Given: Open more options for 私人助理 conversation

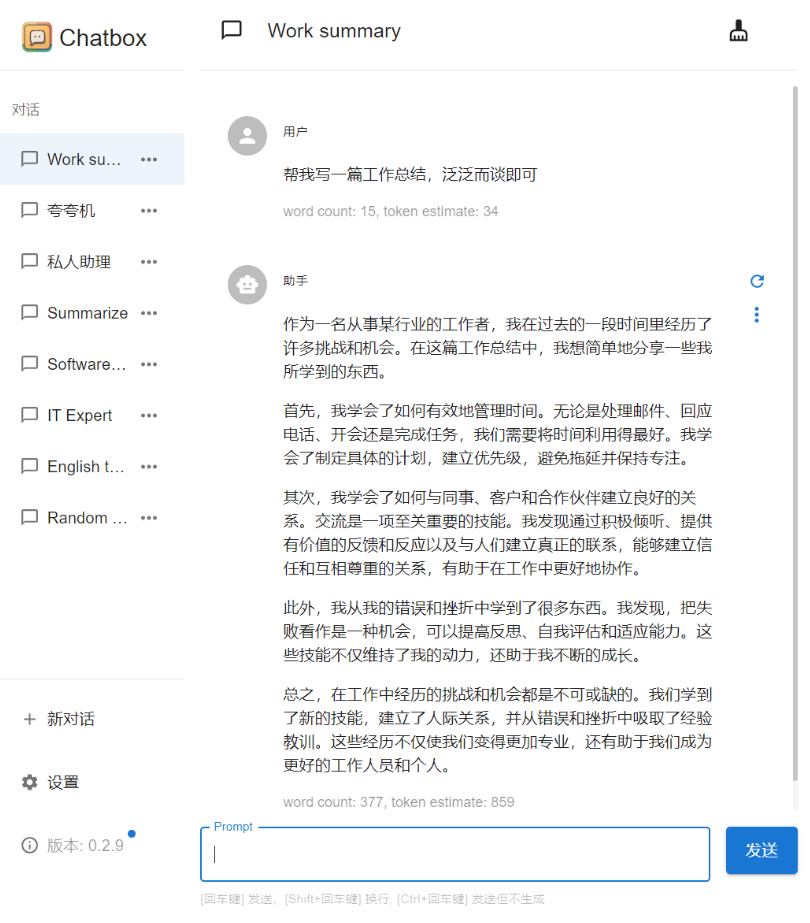Looking at the screenshot, I should pos(149,262).
